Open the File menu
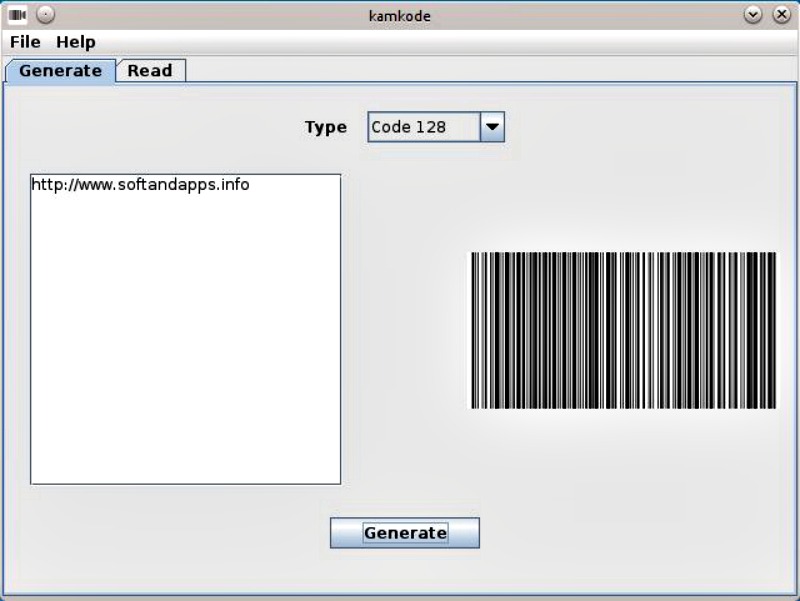Viewport: 800px width, 601px height. [x=25, y=42]
